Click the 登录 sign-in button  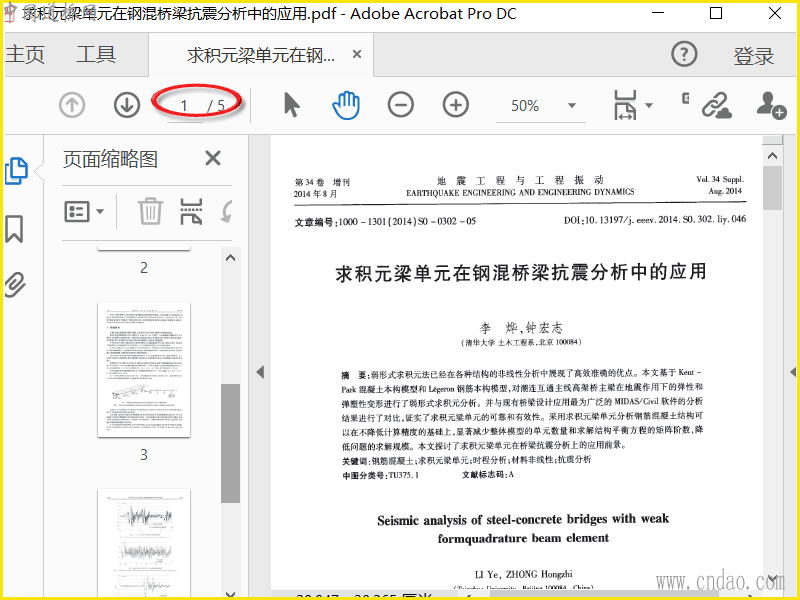[754, 56]
